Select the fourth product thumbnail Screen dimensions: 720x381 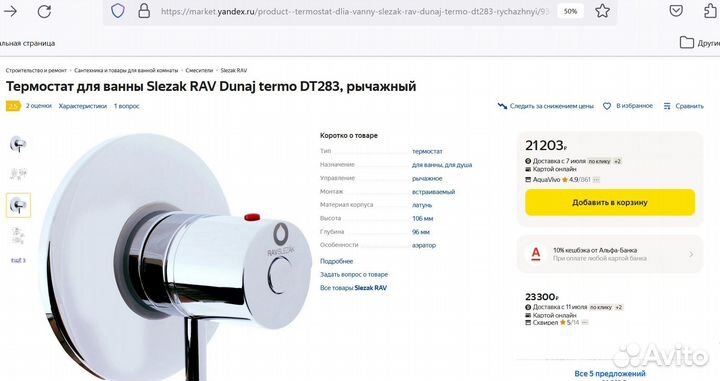click(x=18, y=235)
